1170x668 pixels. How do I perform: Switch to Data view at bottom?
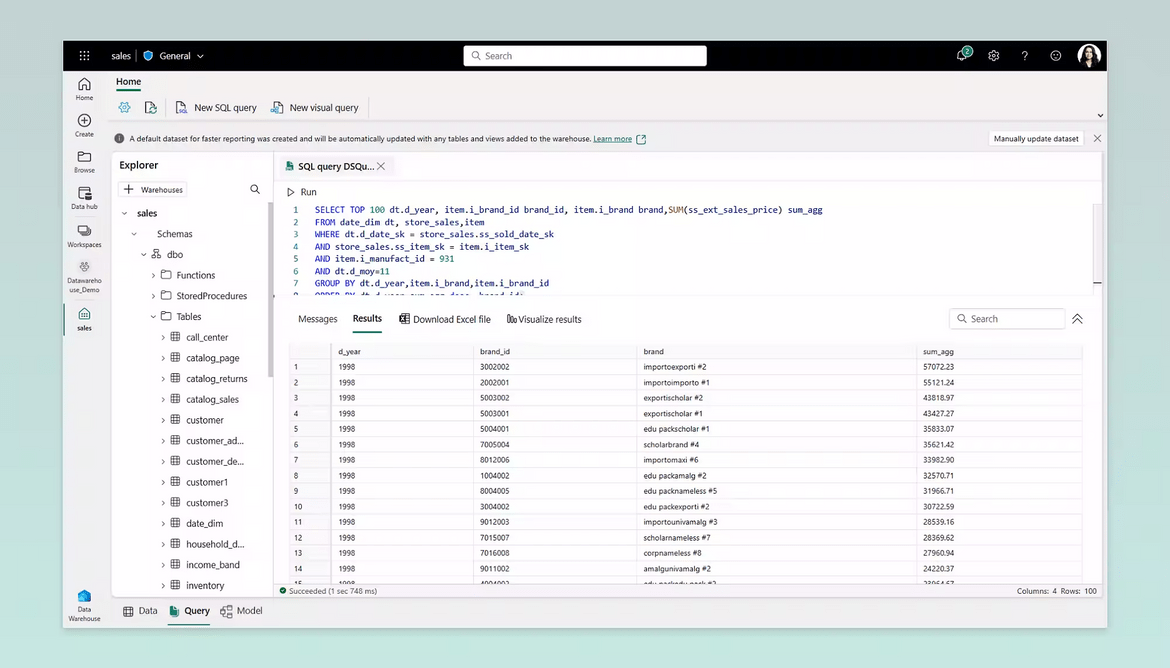pyautogui.click(x=140, y=611)
